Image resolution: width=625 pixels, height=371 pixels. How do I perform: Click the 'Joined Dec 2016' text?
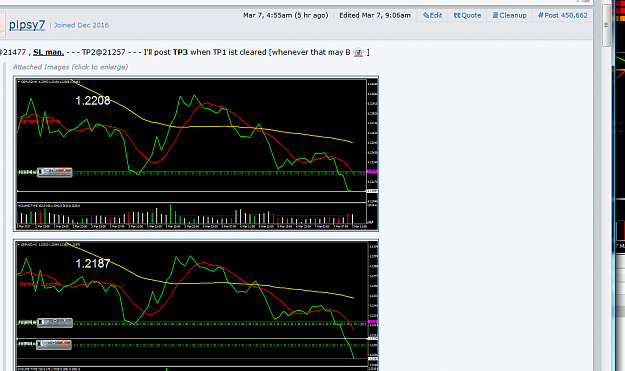81,25
